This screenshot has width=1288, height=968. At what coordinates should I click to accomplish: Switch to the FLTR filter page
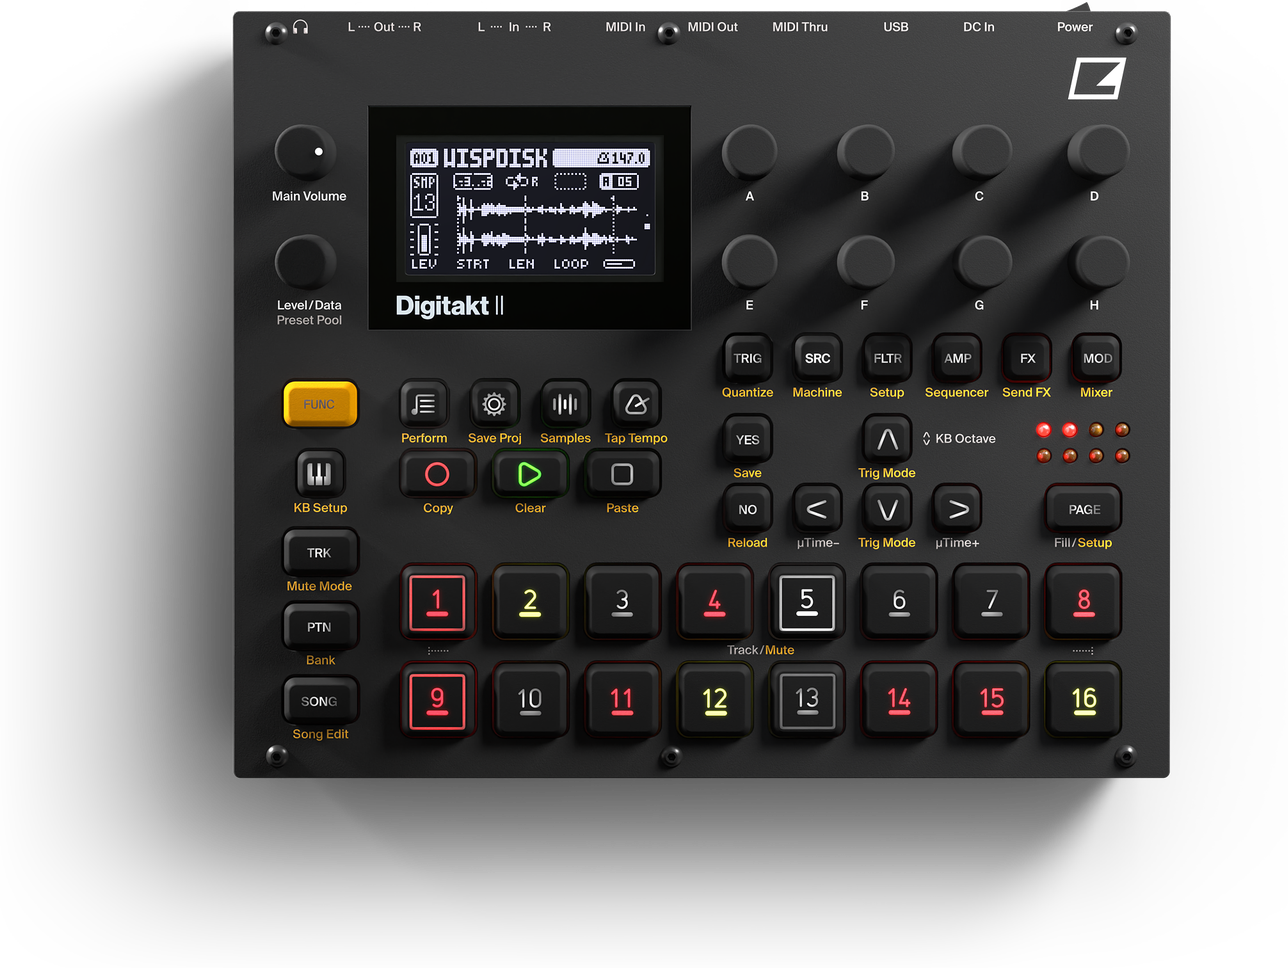point(887,359)
